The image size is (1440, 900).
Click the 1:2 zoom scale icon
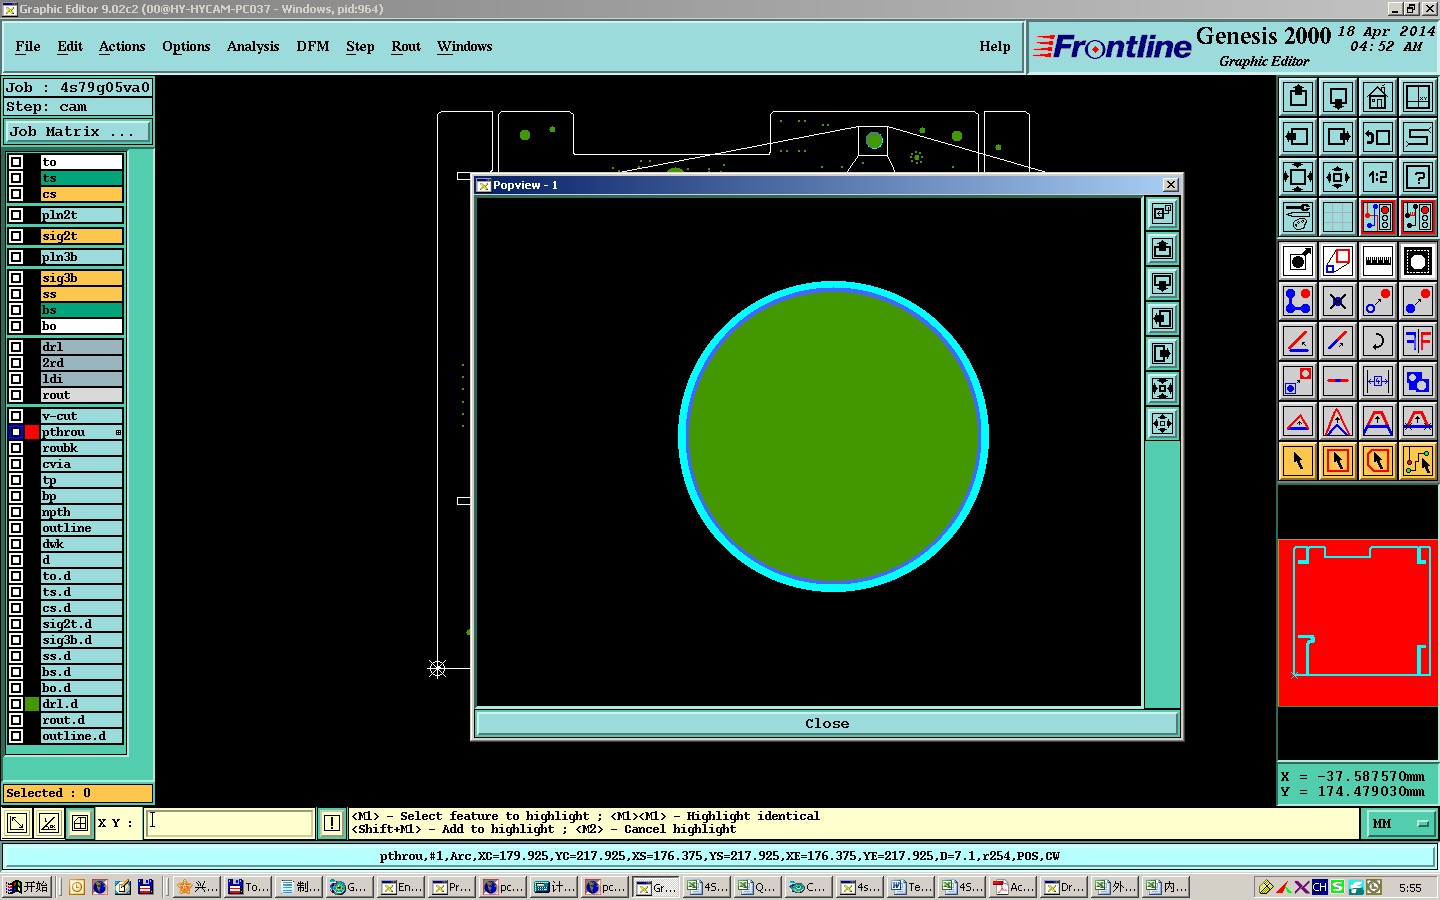pyautogui.click(x=1377, y=177)
